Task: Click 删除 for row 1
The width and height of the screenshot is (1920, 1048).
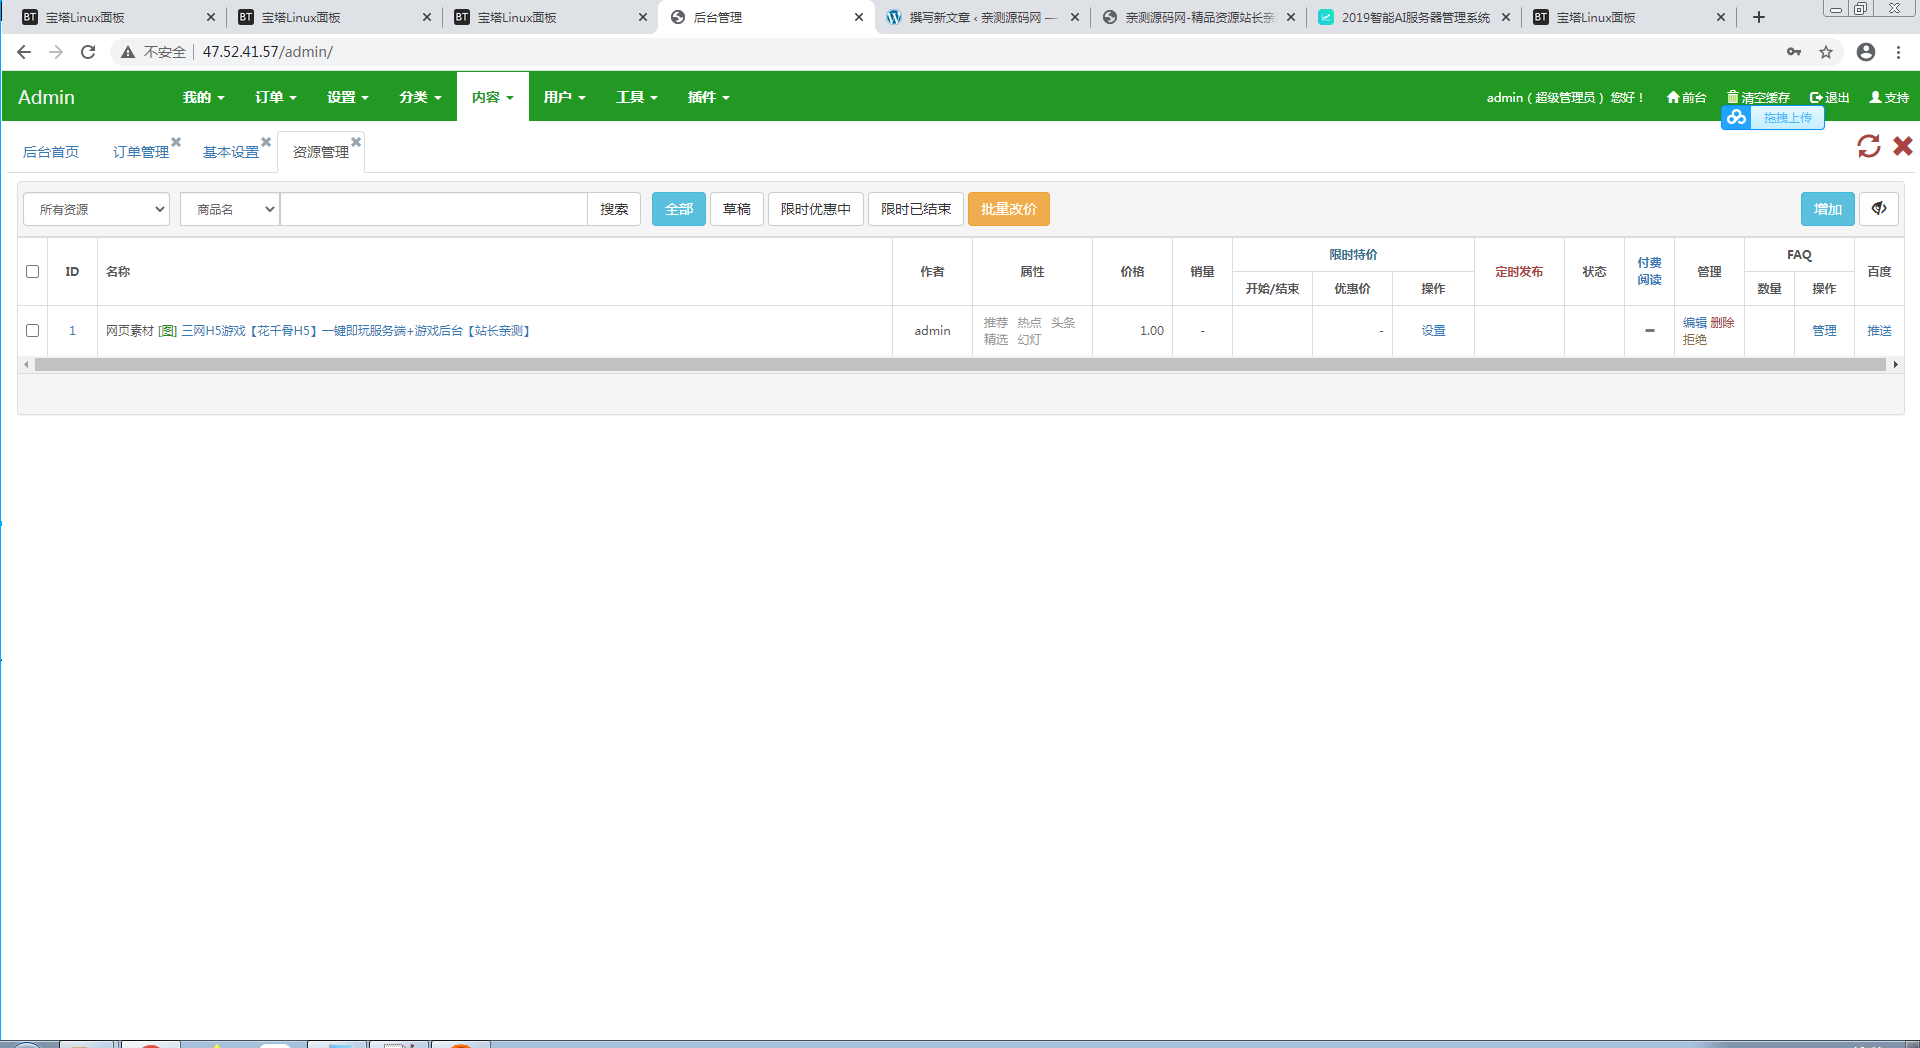Action: 1722,323
